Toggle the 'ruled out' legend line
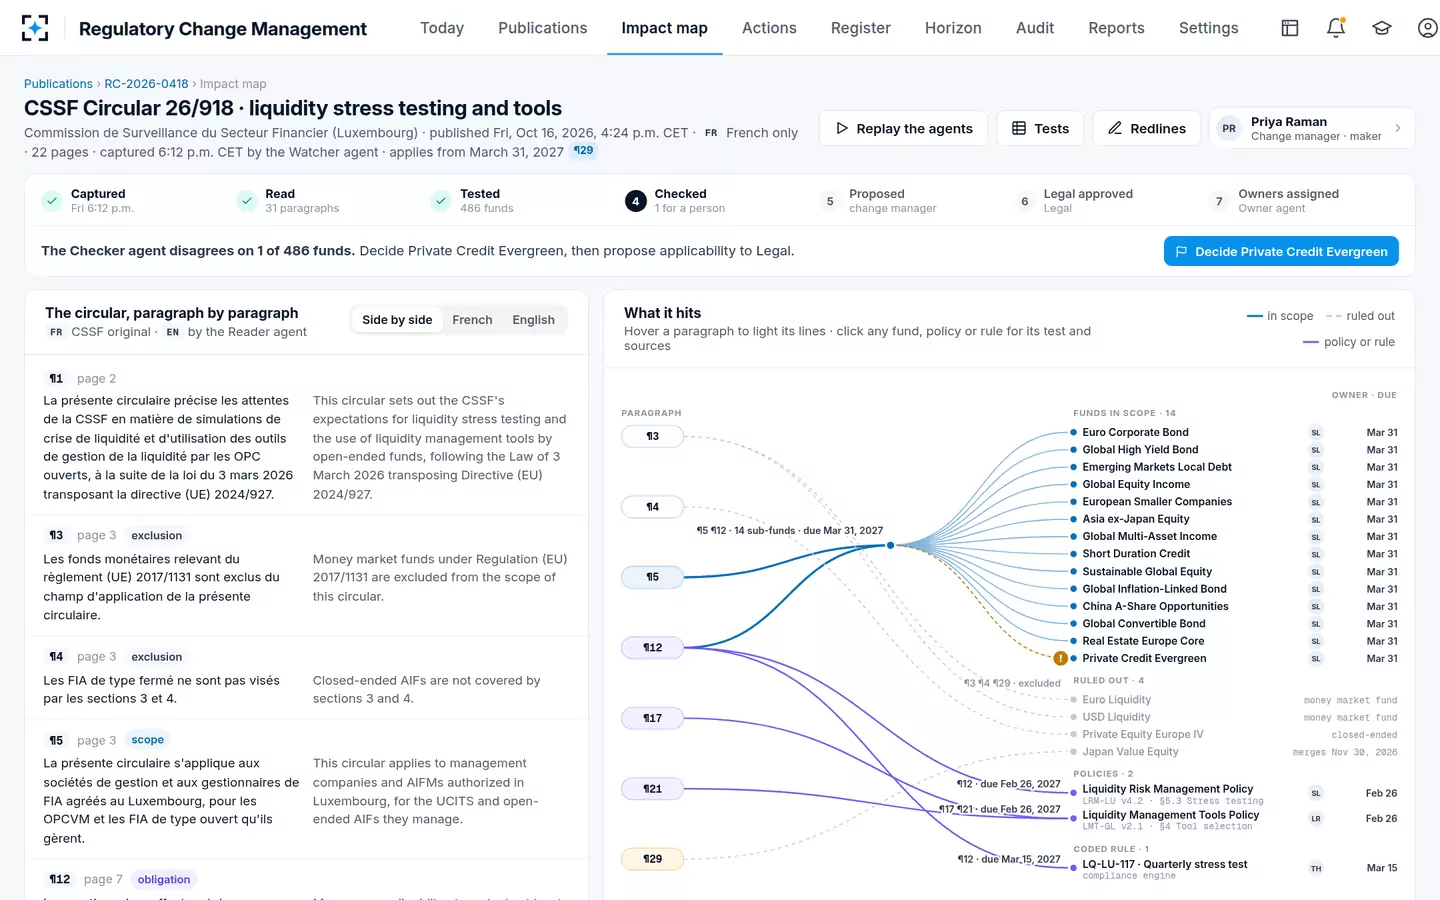 click(1360, 316)
